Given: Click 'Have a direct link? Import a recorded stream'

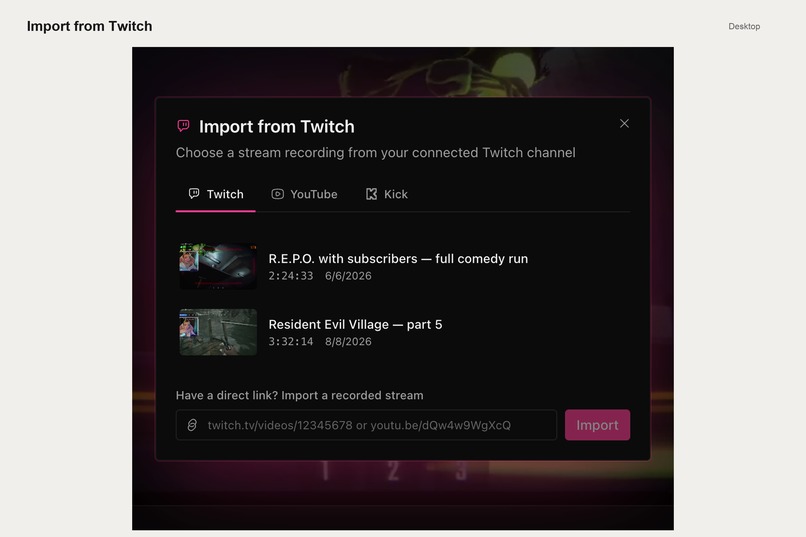Looking at the screenshot, I should point(300,395).
